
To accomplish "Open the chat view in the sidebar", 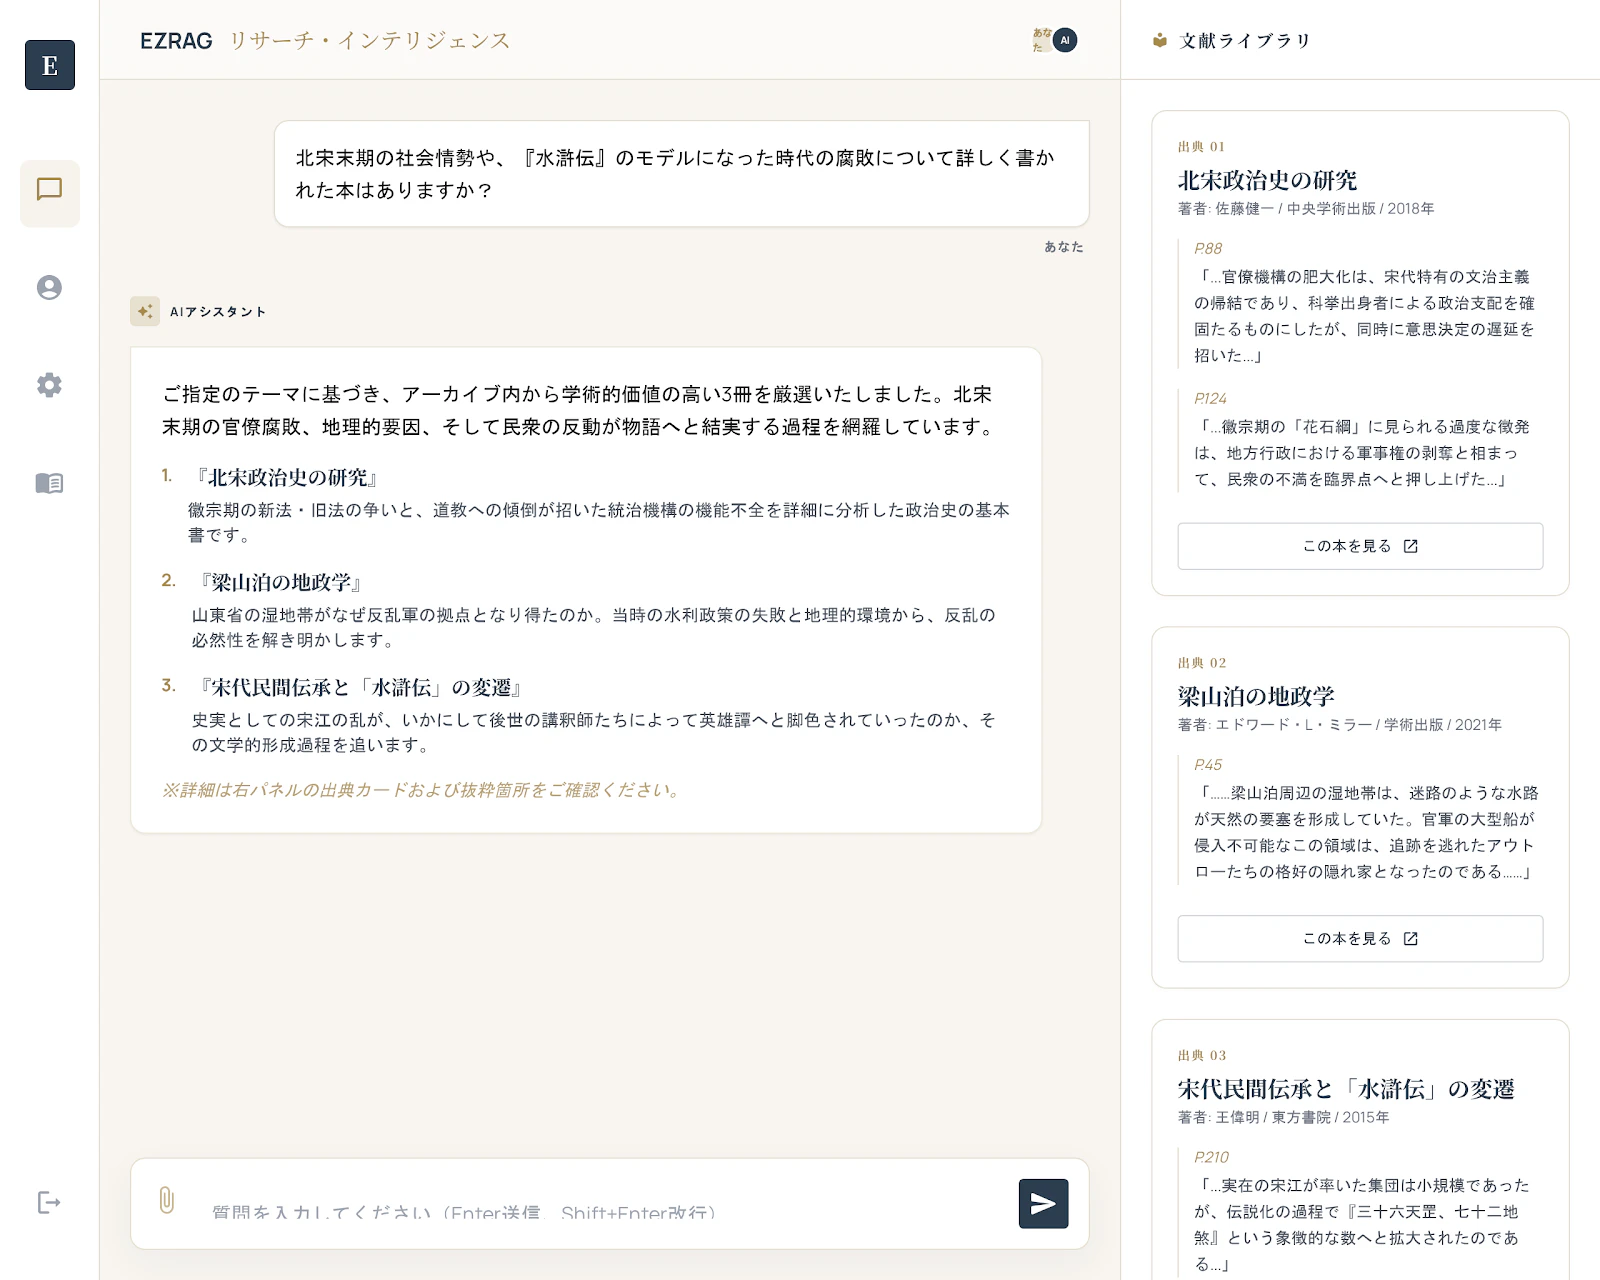I will (x=50, y=193).
